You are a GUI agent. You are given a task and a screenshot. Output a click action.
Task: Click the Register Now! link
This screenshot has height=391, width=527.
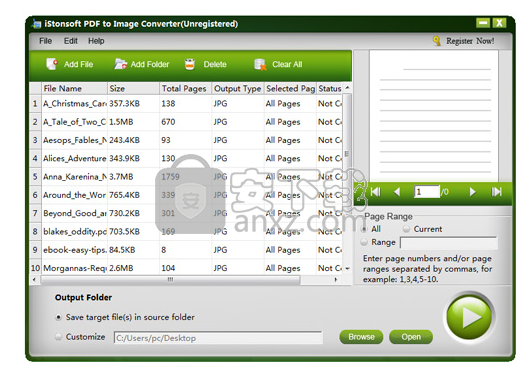(470, 41)
